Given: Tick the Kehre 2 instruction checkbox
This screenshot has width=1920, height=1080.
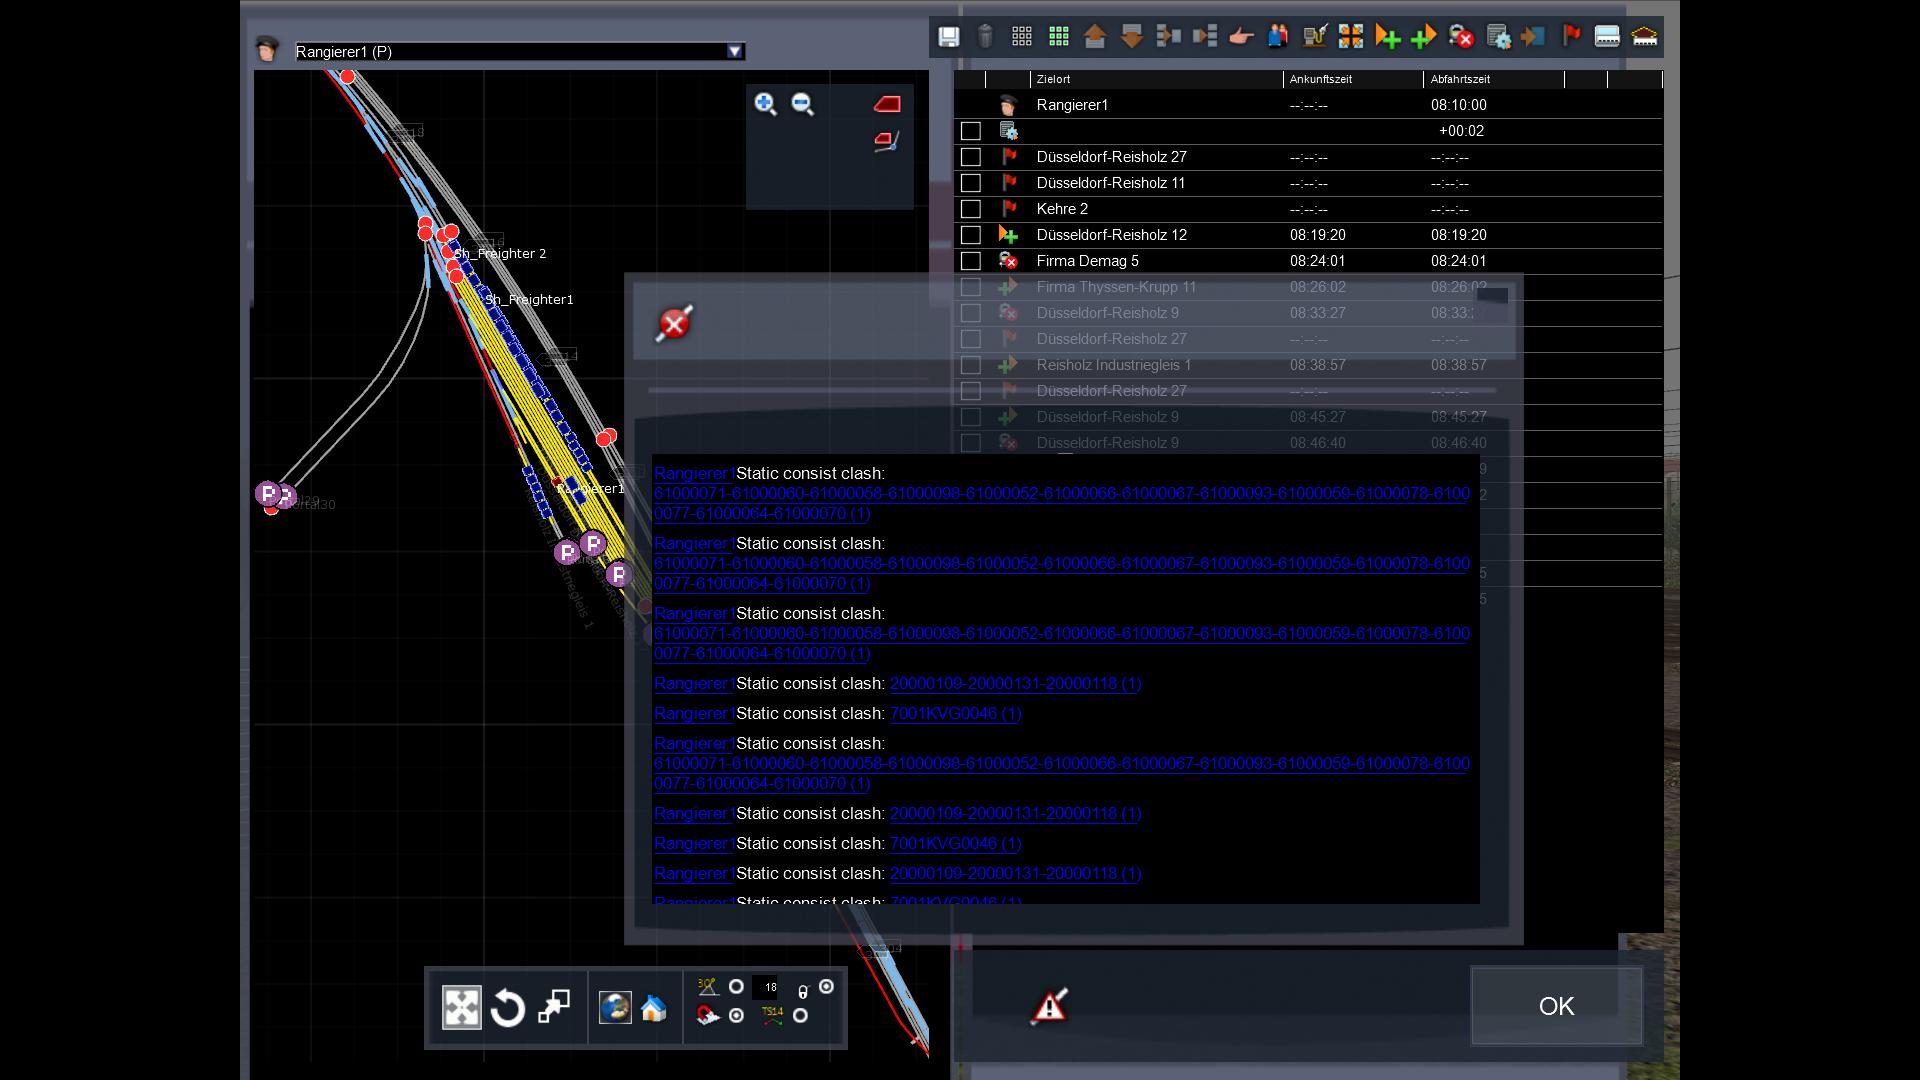Looking at the screenshot, I should (x=970, y=209).
